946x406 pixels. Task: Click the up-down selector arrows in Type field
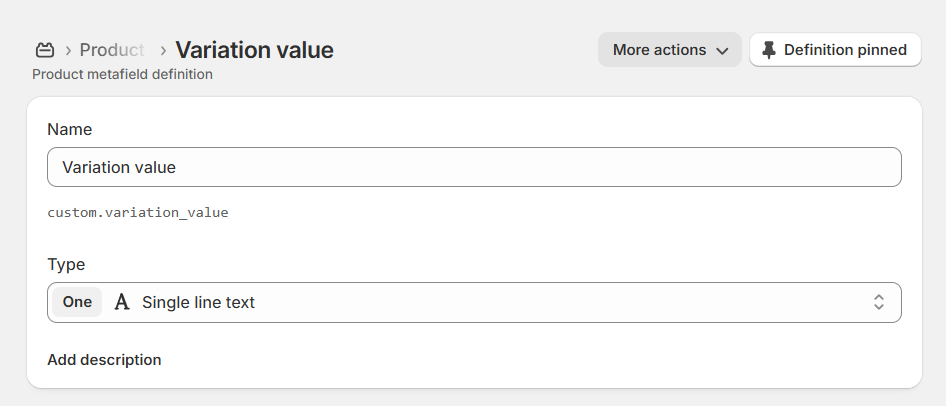coord(878,302)
